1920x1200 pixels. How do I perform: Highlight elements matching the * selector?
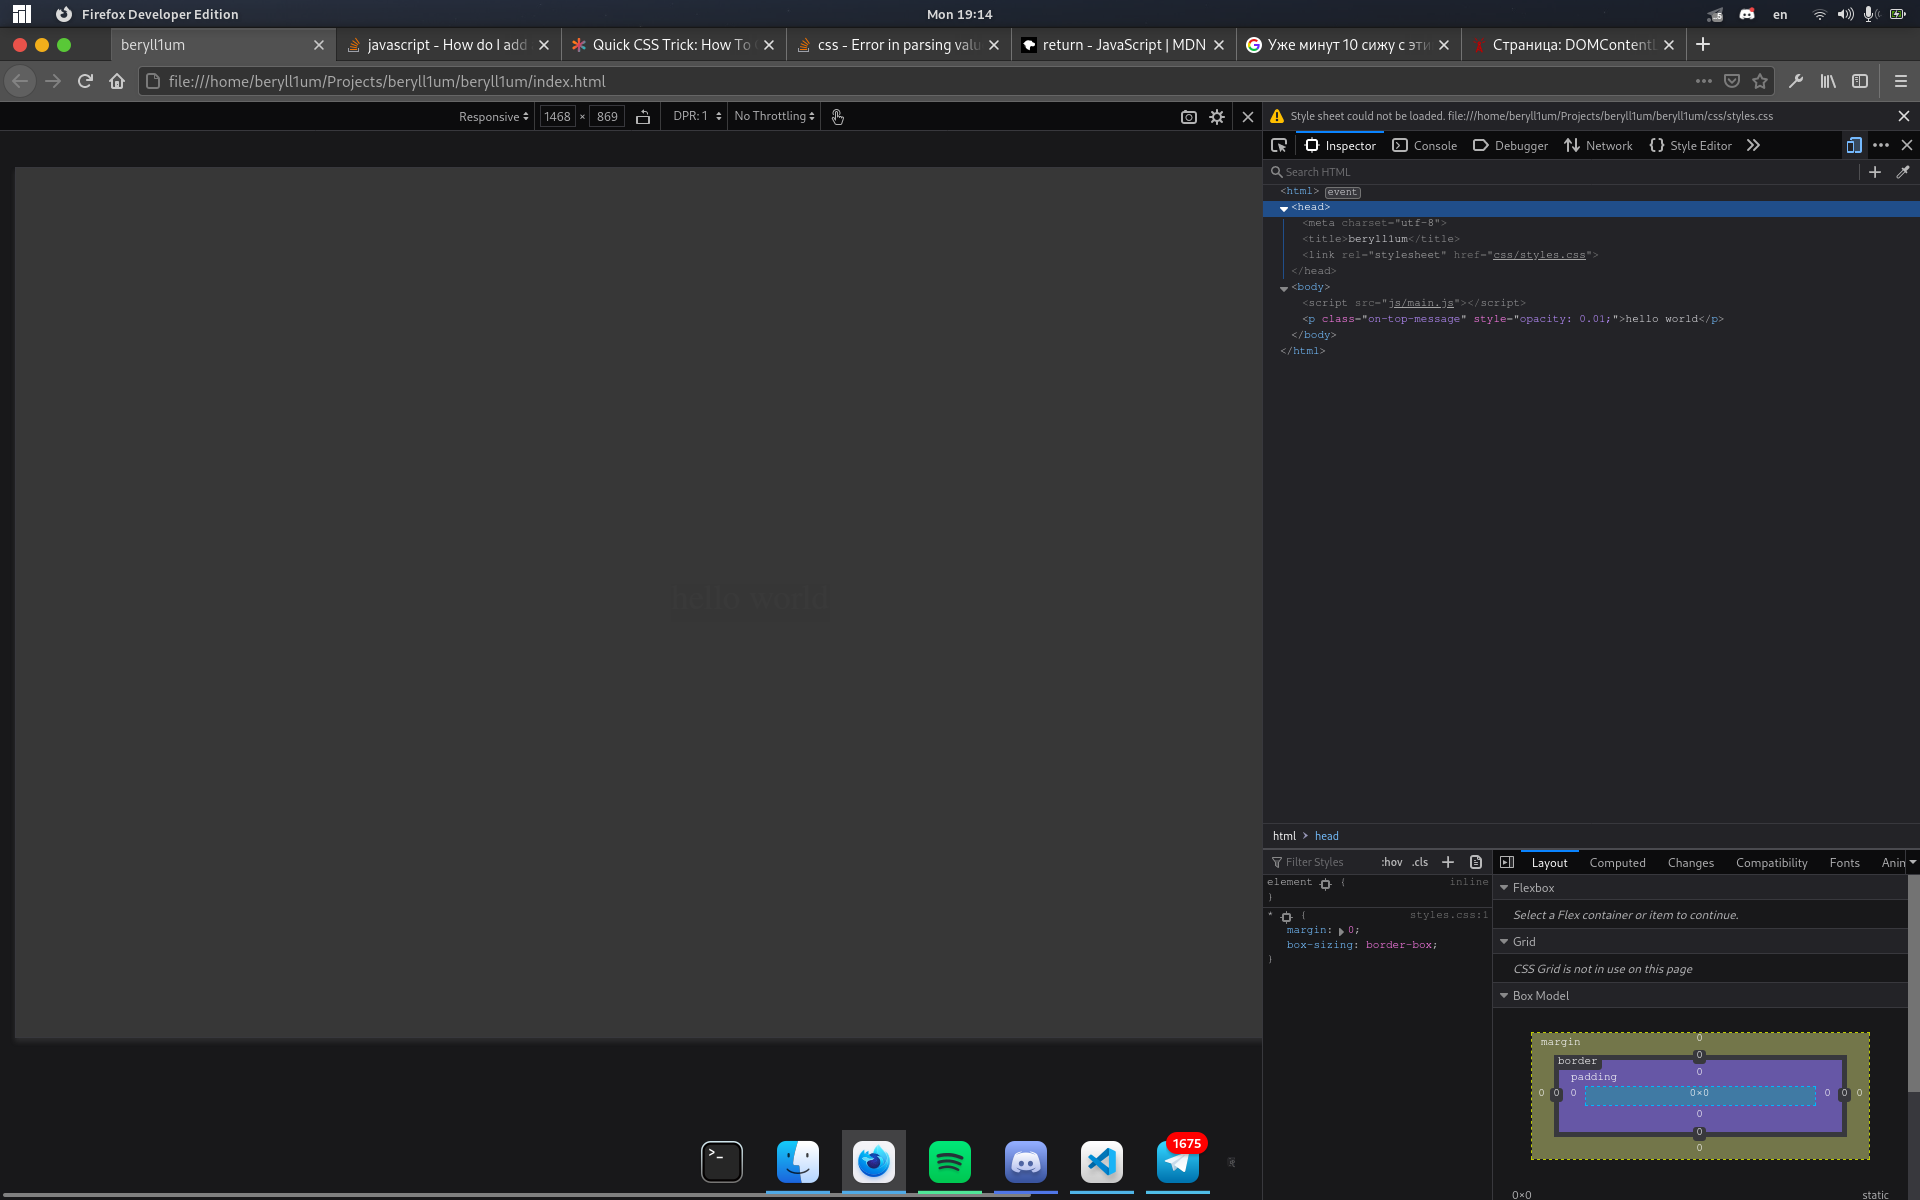(x=1287, y=917)
